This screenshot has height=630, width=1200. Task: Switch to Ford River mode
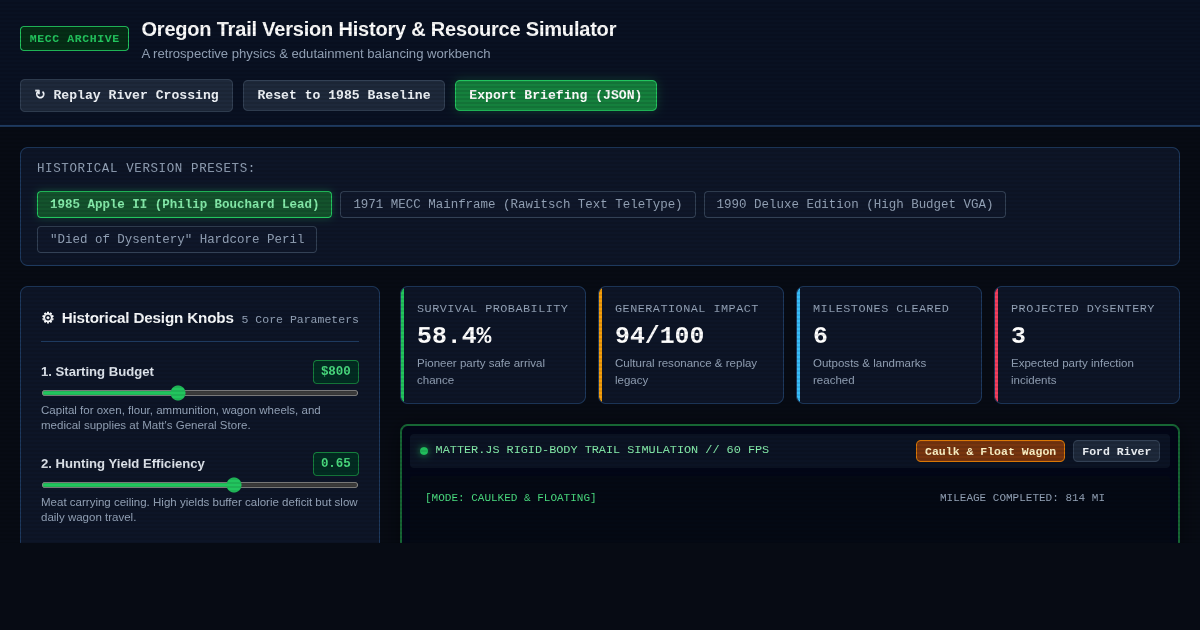coord(1116,451)
